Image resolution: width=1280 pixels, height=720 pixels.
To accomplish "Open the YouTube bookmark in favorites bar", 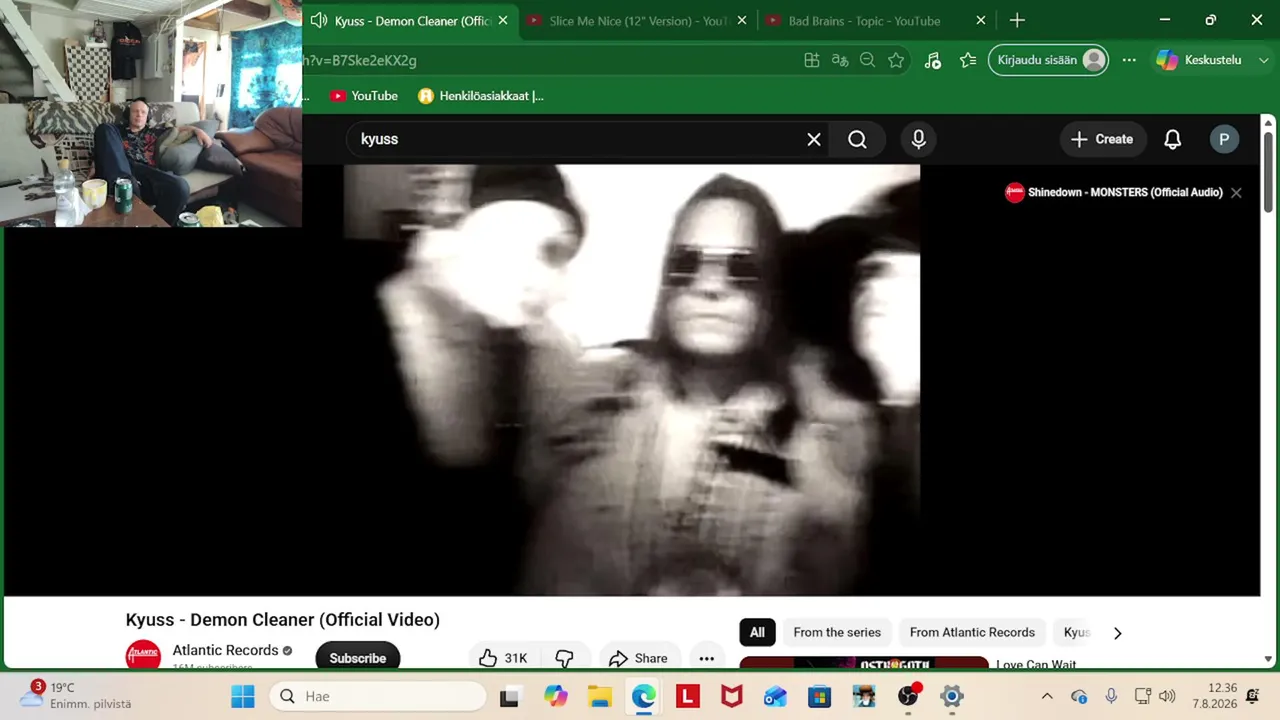I will click(x=364, y=96).
